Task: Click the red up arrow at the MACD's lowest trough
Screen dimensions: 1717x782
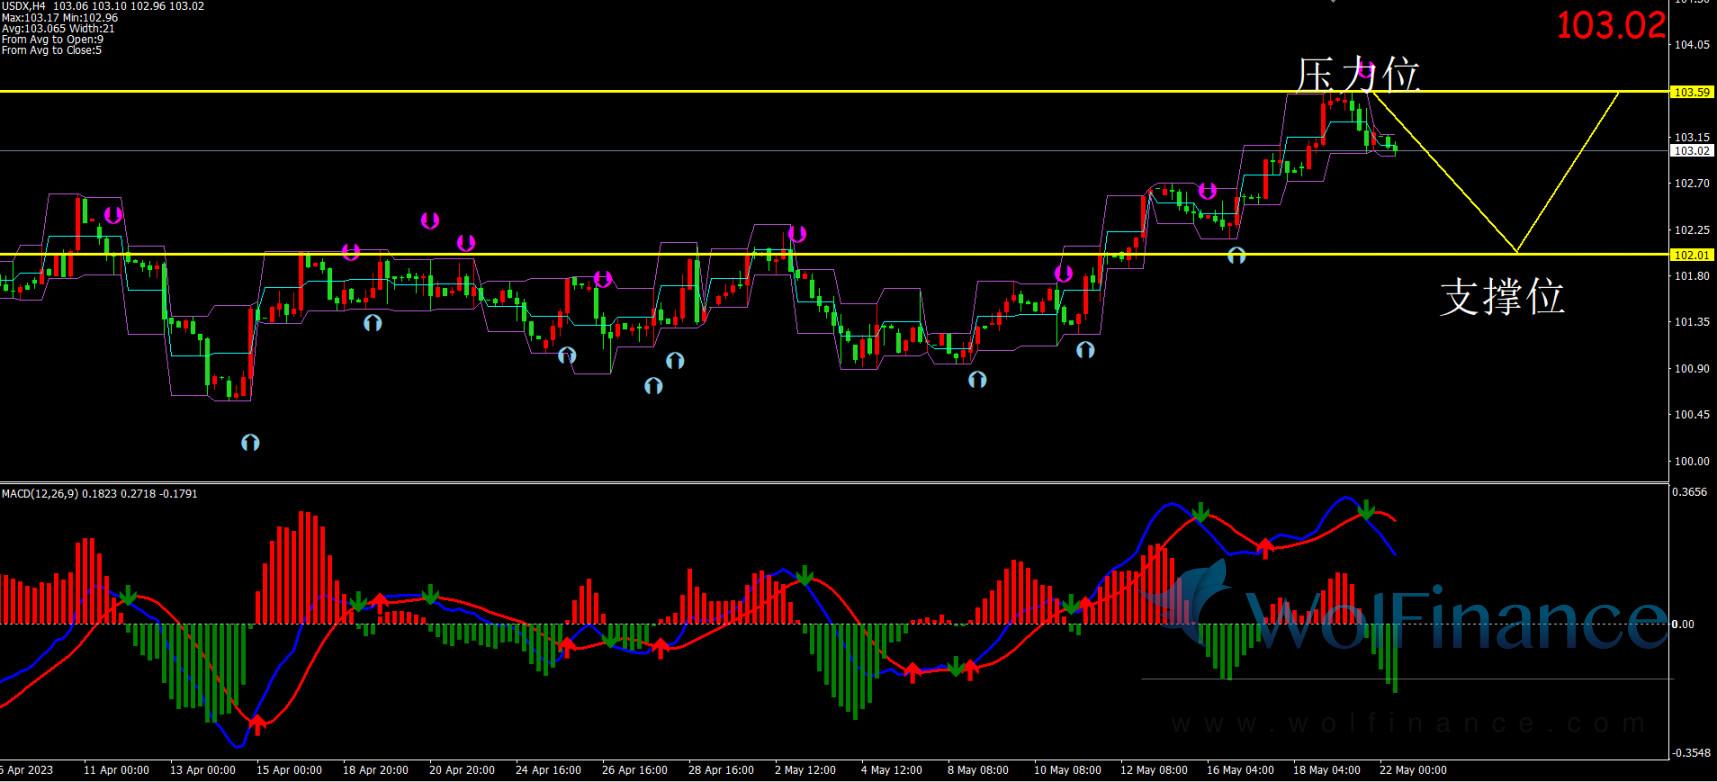Action: [x=258, y=724]
